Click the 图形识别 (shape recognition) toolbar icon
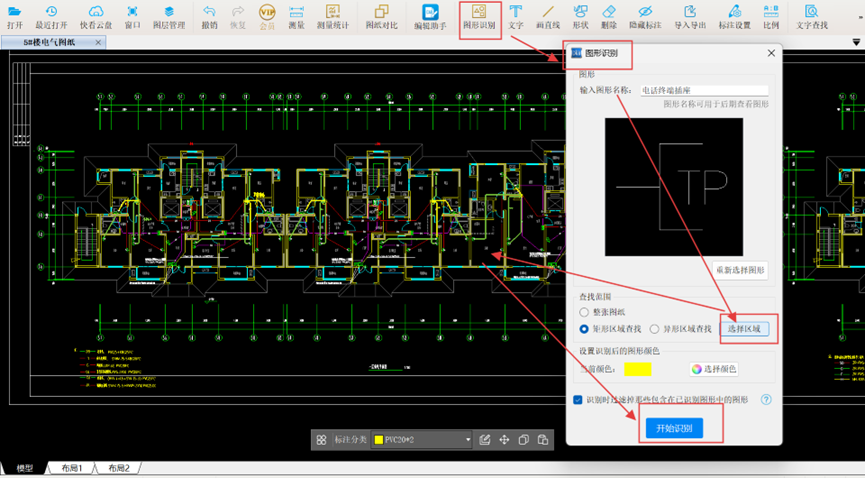865x478 pixels. click(479, 16)
